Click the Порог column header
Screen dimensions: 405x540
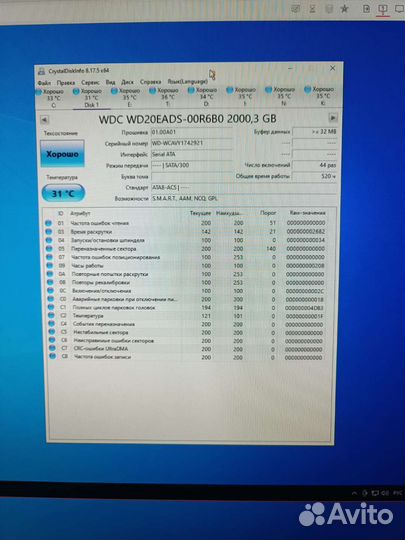click(268, 213)
